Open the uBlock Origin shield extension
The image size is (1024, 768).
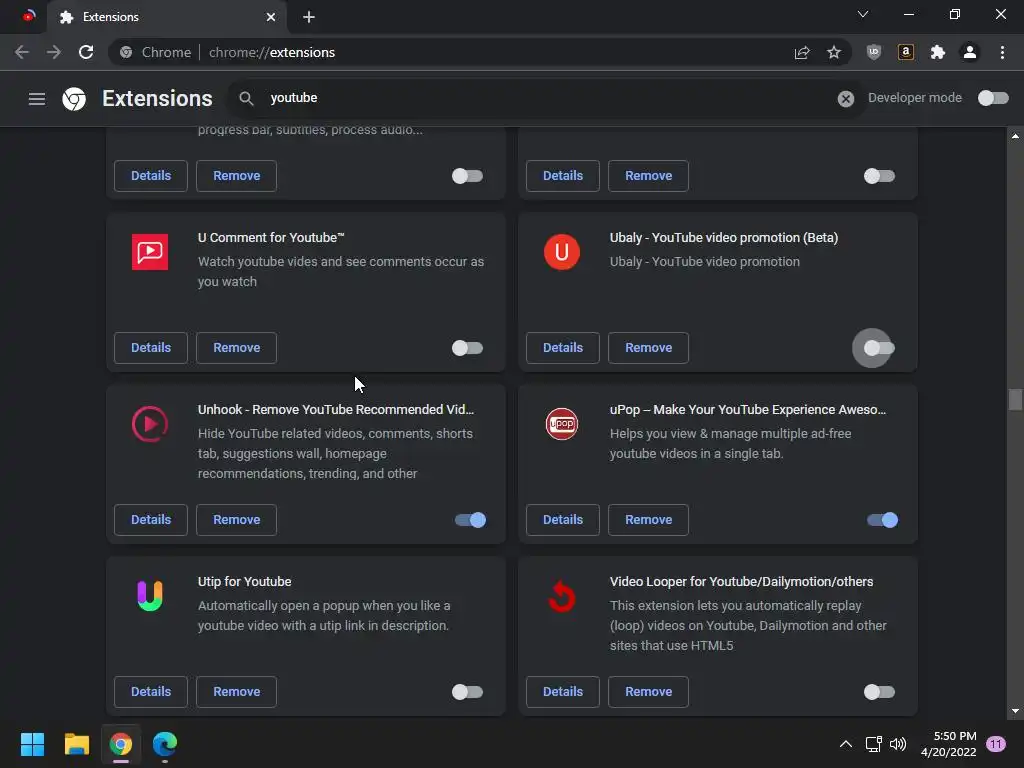pos(874,52)
